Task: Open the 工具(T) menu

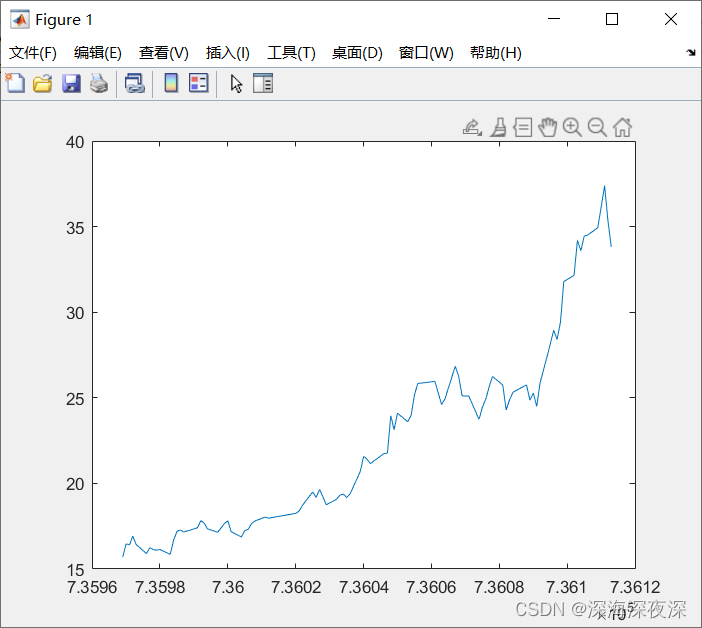Action: (x=291, y=53)
